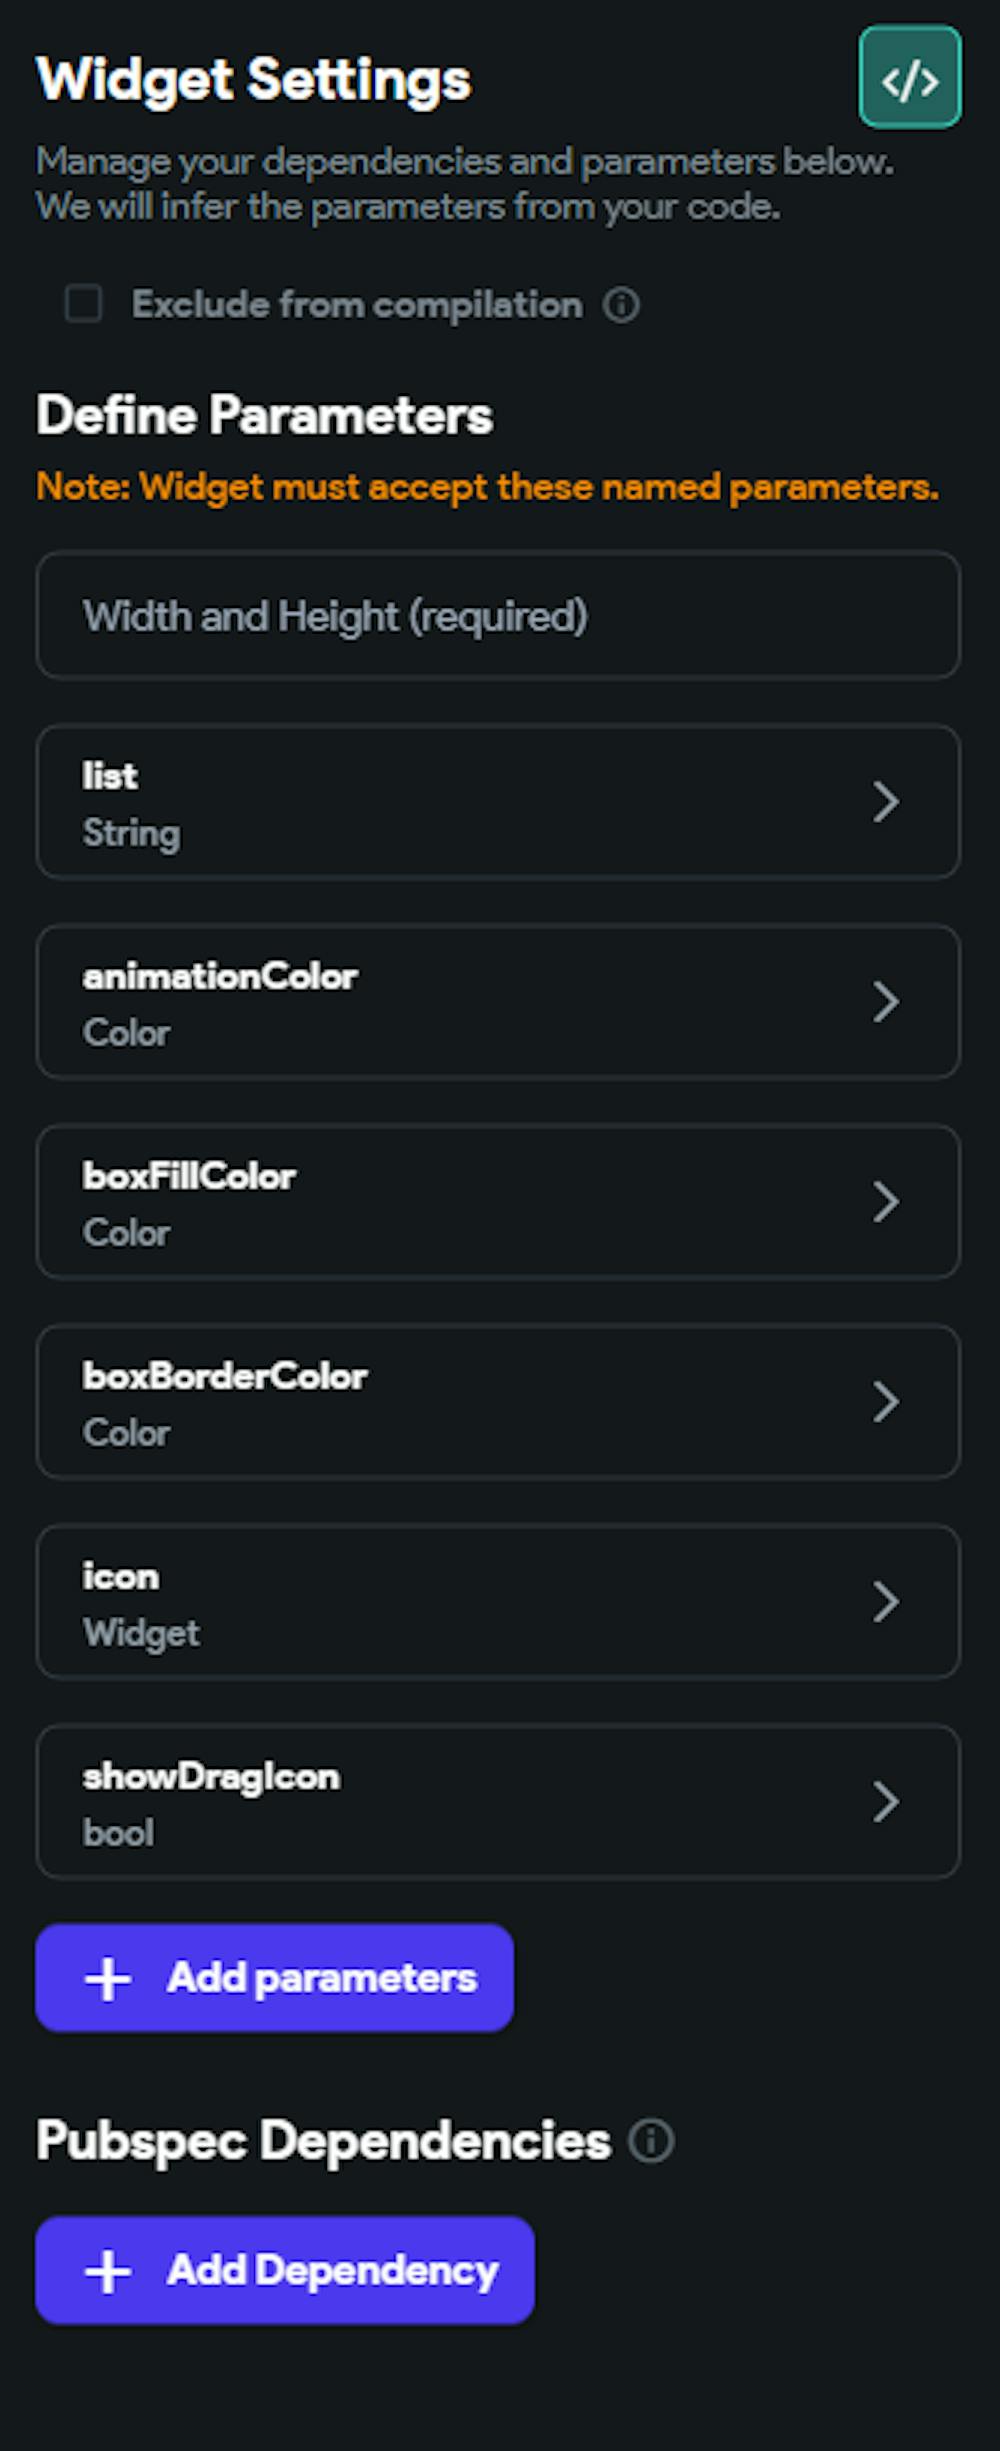Expand the boxFillColor parameter
This screenshot has height=2451, width=1000.
coord(888,1202)
